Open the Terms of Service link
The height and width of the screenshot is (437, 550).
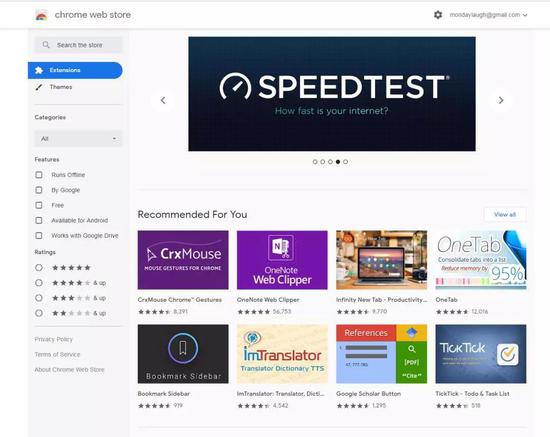pos(57,354)
